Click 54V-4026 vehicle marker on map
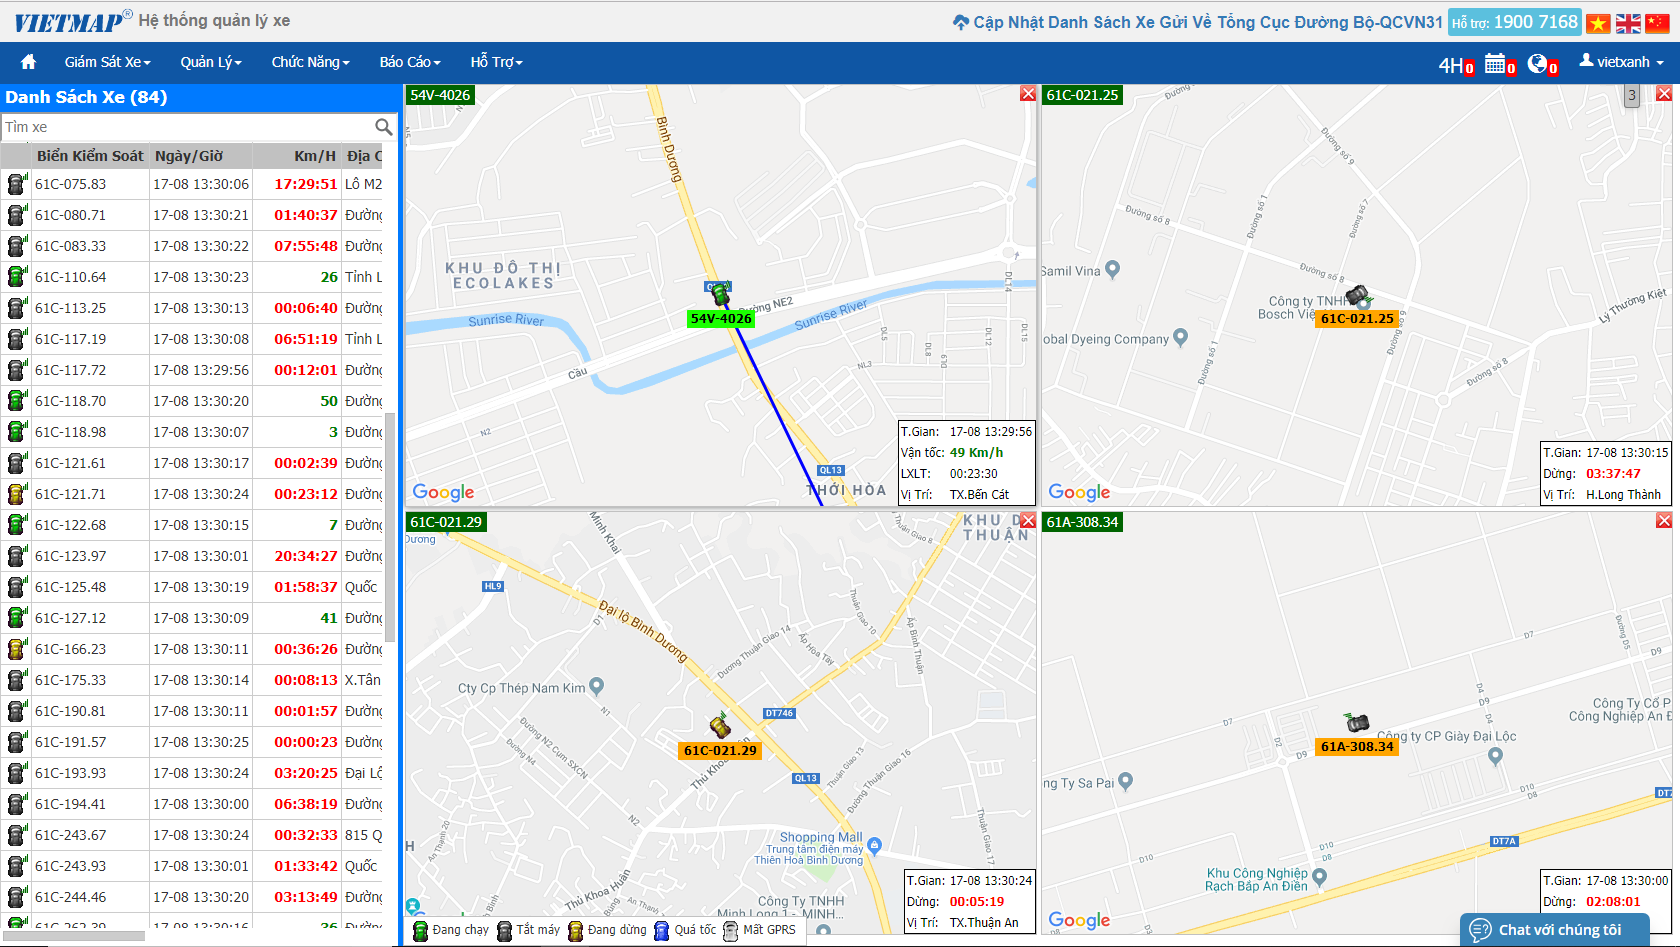This screenshot has width=1680, height=947. tap(720, 295)
